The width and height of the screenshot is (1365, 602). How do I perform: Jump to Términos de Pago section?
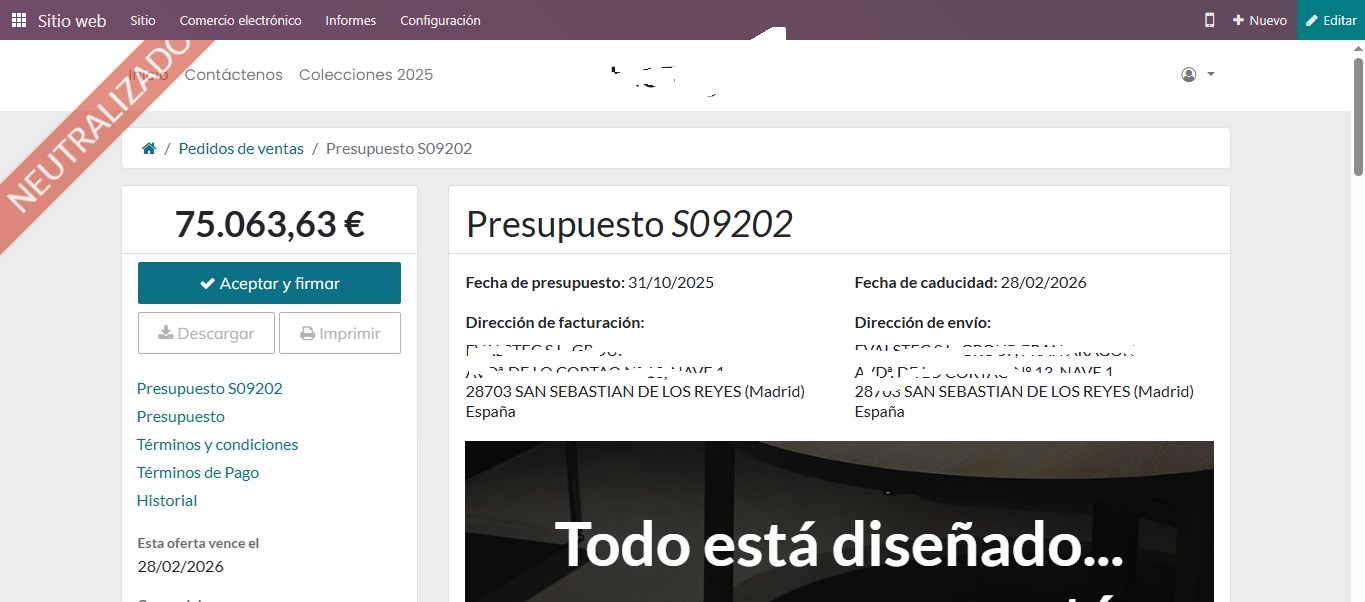coord(198,473)
